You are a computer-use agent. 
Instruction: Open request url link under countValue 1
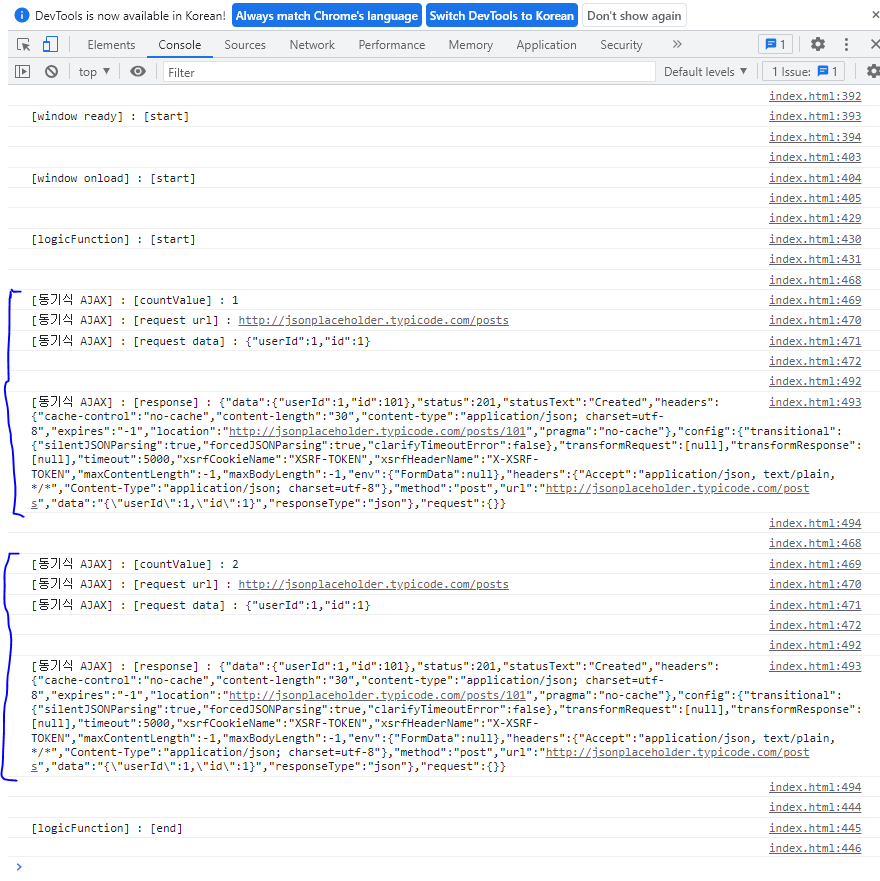(x=373, y=320)
